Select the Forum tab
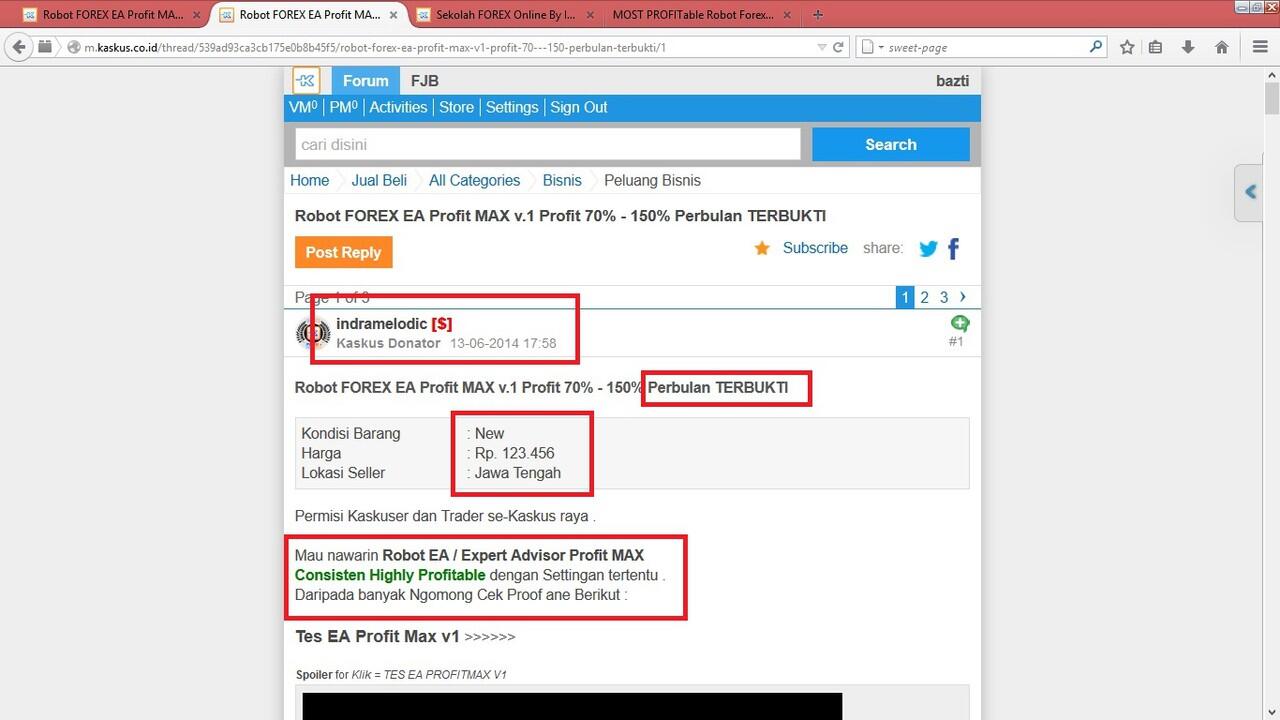Viewport: 1280px width, 720px height. [366, 81]
